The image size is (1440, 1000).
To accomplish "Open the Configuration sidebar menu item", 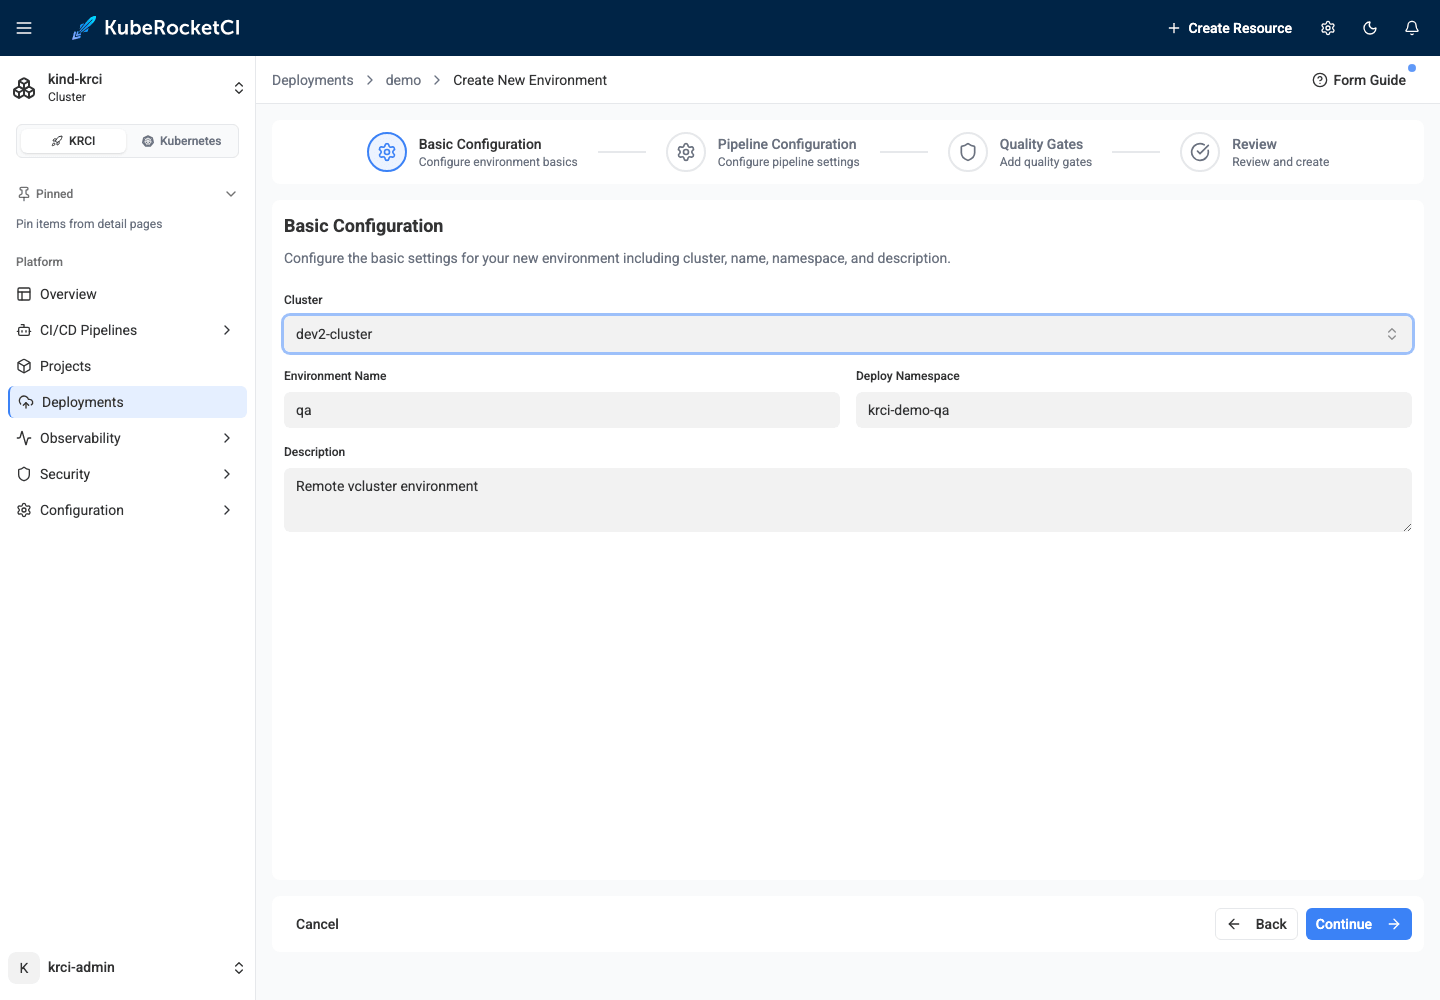I will click(127, 510).
